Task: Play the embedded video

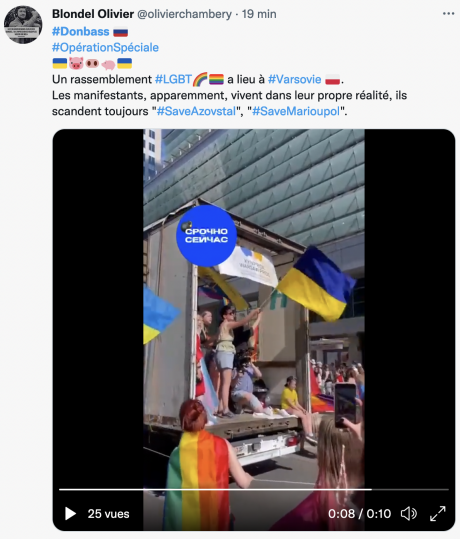Action: (x=70, y=514)
